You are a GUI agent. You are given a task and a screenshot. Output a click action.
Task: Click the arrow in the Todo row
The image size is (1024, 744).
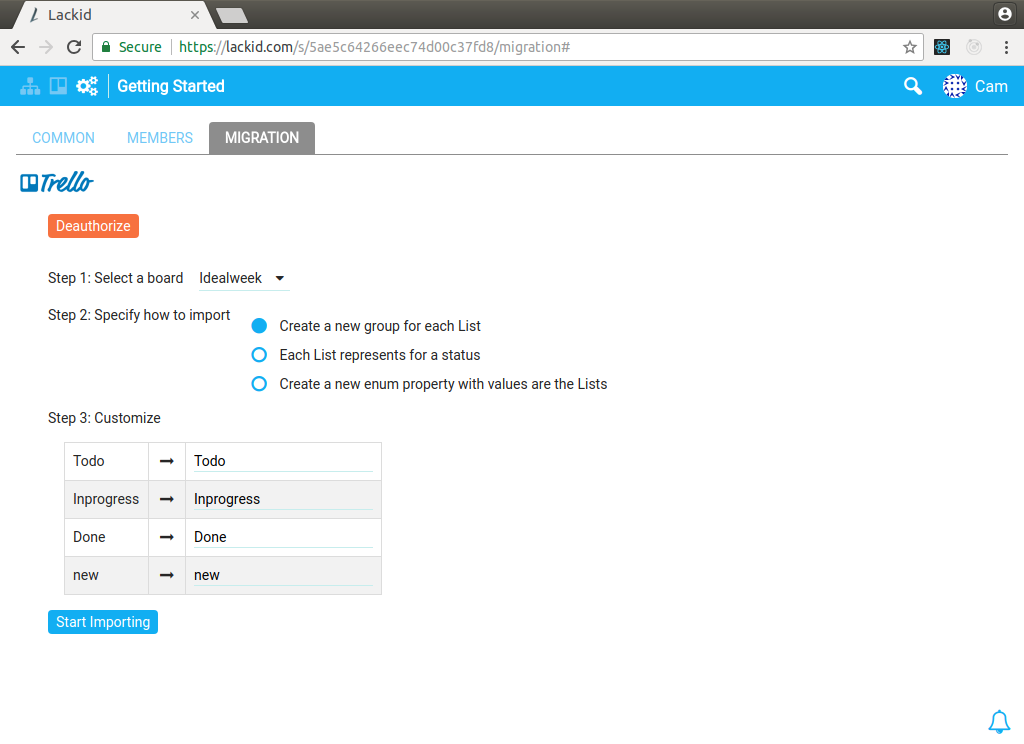(x=167, y=461)
